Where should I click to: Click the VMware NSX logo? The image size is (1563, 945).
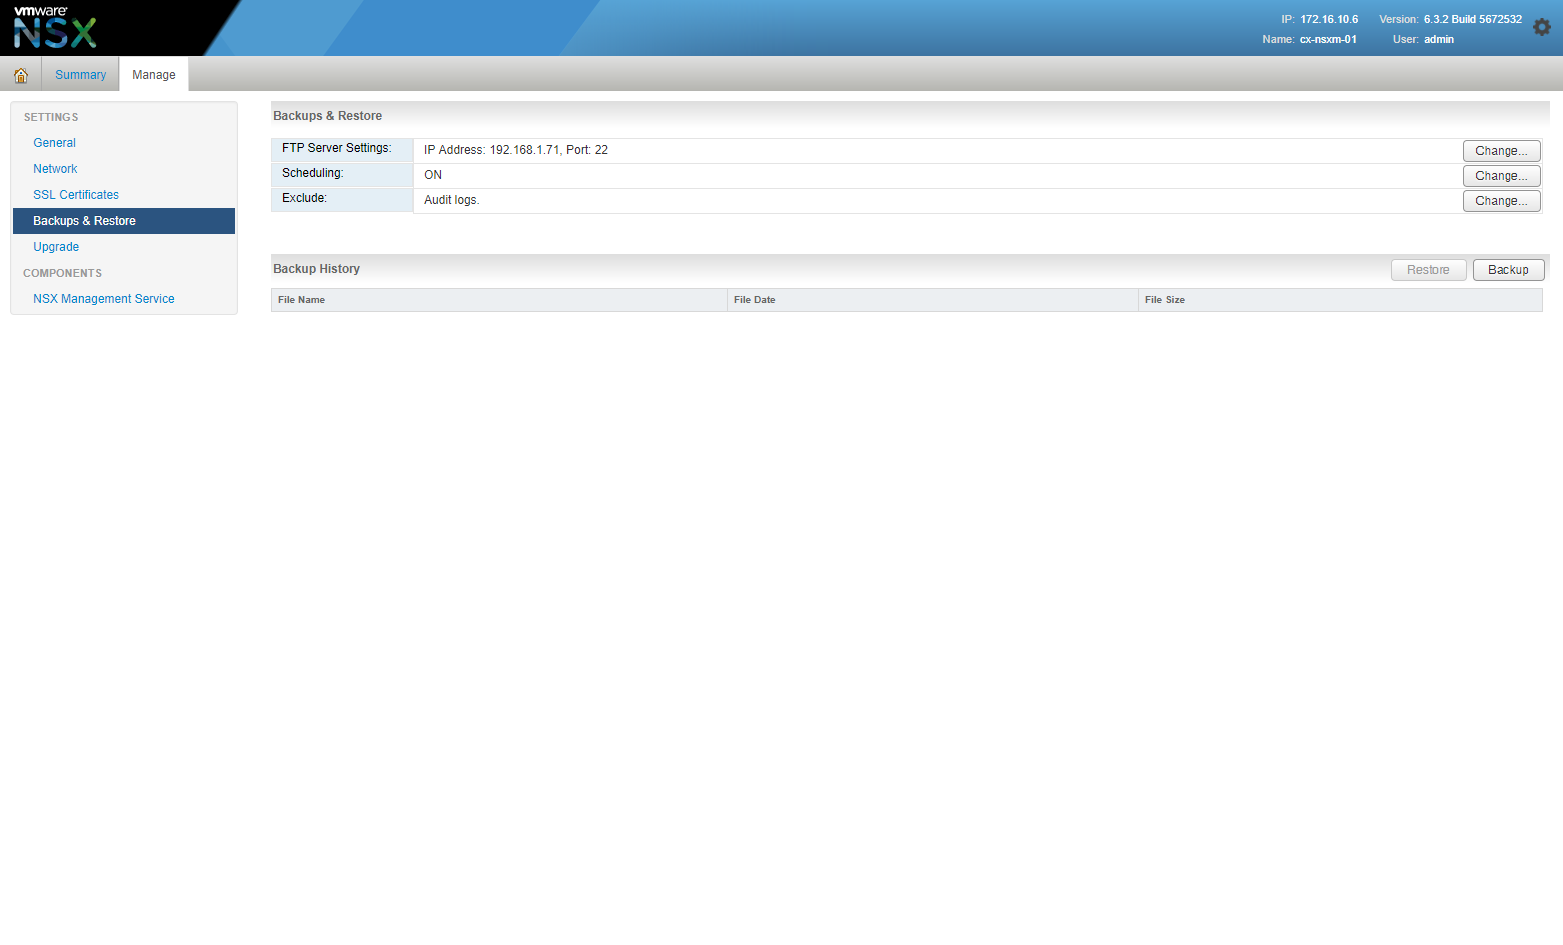point(55,27)
